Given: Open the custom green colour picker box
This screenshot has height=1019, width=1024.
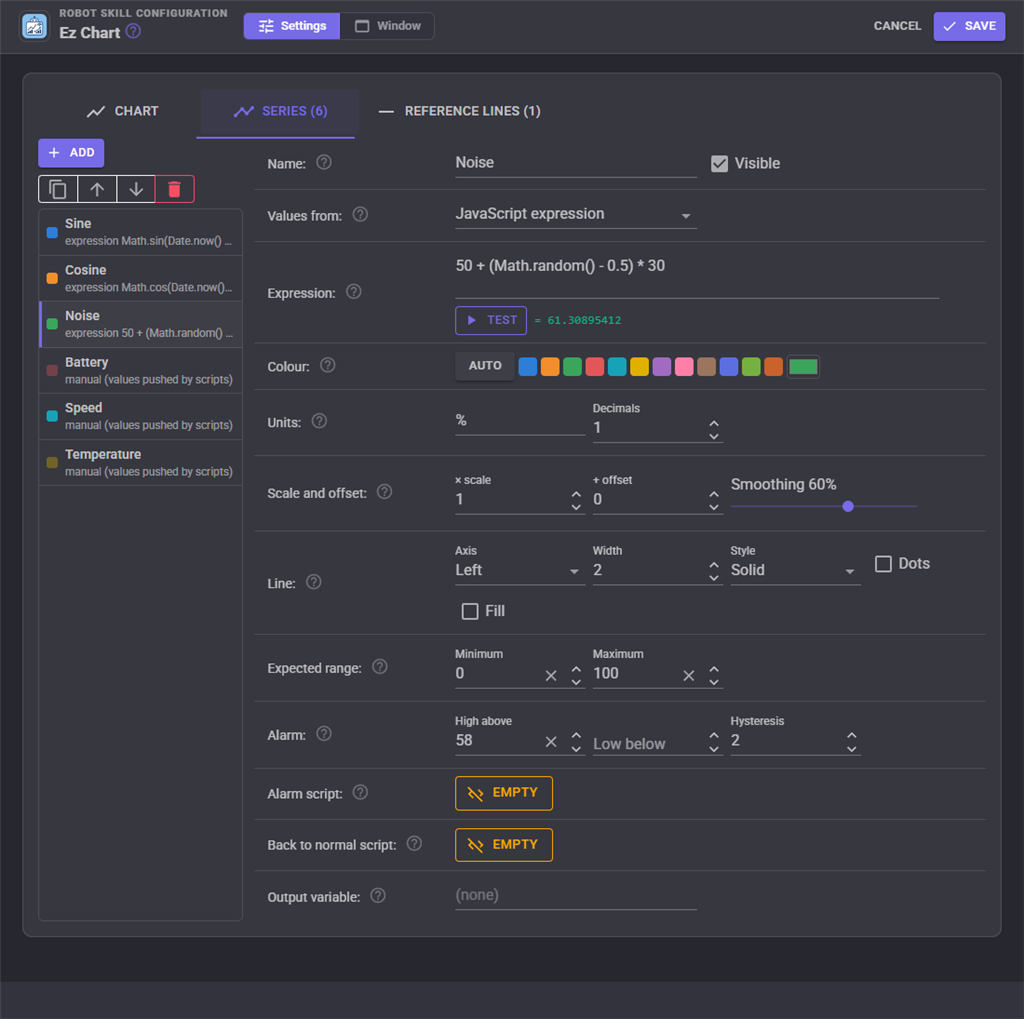Looking at the screenshot, I should [x=803, y=366].
